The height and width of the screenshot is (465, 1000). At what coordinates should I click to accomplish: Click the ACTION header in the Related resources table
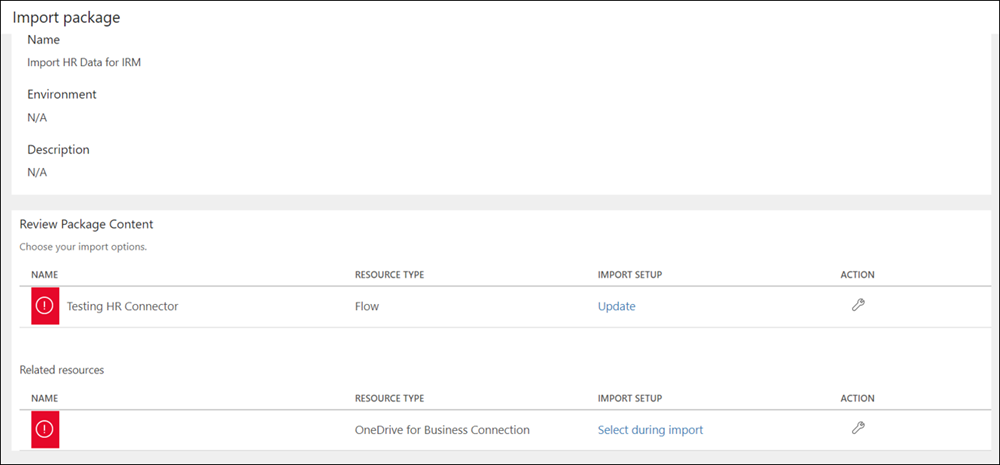click(x=858, y=398)
